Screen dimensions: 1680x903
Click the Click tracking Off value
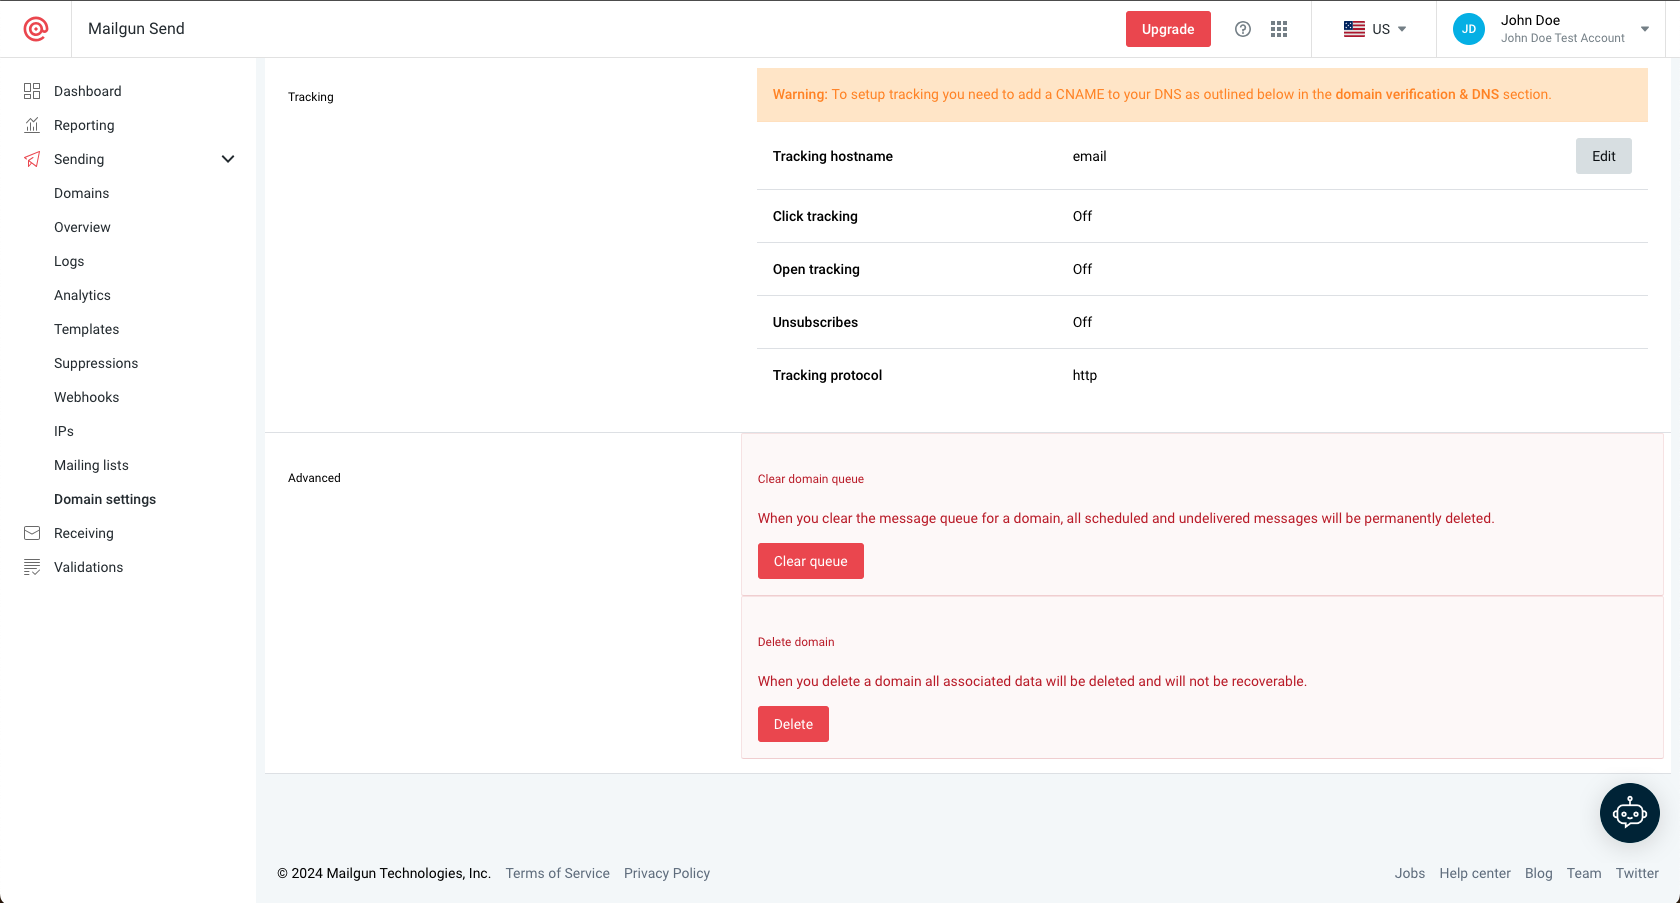[1082, 216]
